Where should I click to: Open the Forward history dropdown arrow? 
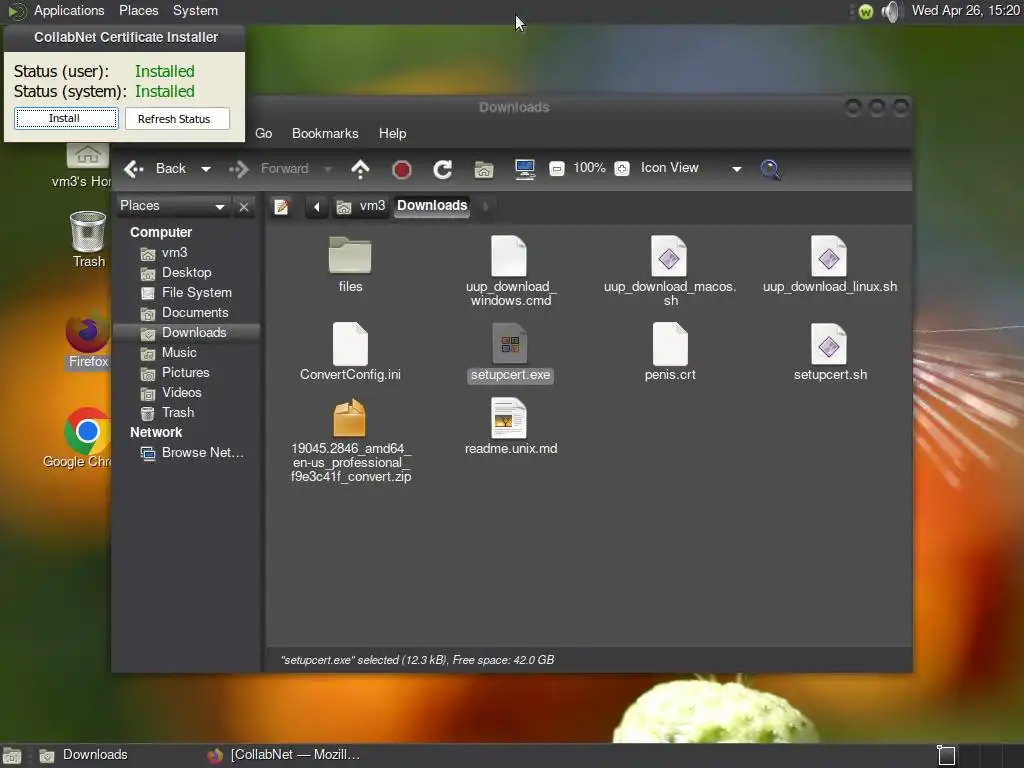click(x=328, y=169)
